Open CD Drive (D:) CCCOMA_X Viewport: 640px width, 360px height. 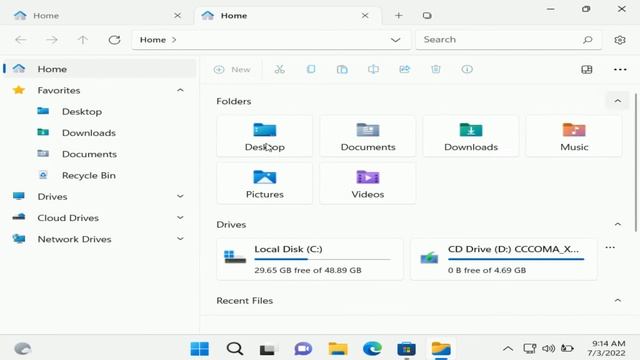503,259
